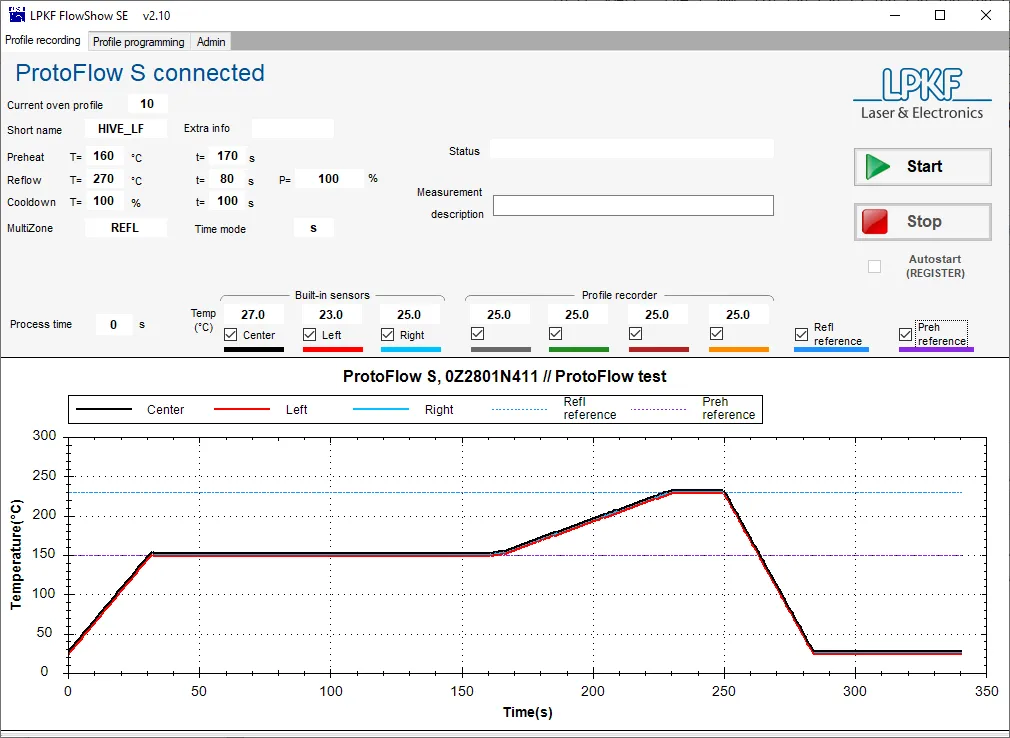The image size is (1010, 738).
Task: Open the Profile programming tab
Action: click(138, 42)
